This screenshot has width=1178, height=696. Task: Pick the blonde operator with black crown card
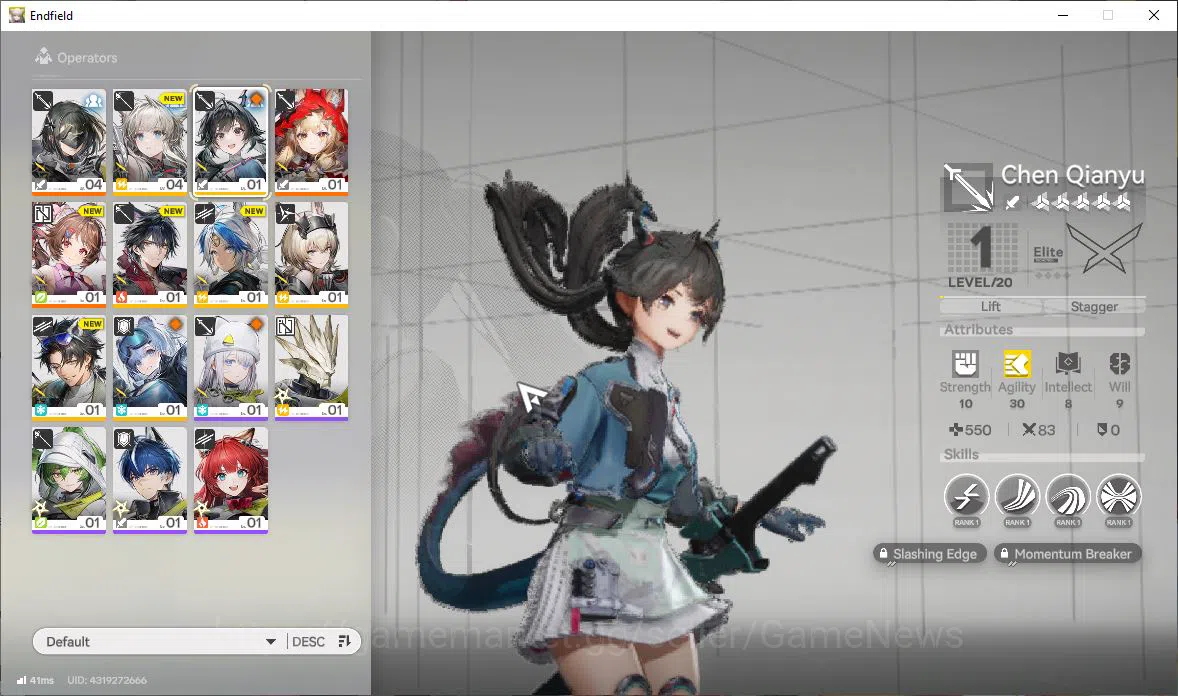(x=311, y=254)
